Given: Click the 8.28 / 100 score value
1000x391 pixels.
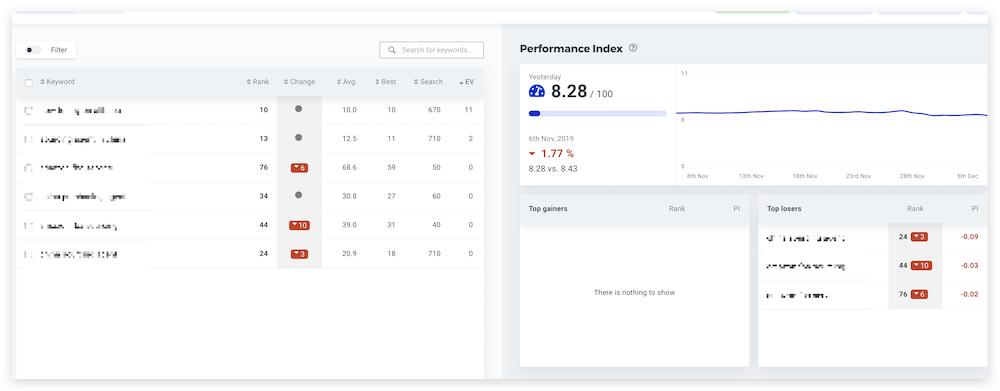Looking at the screenshot, I should (x=582, y=92).
